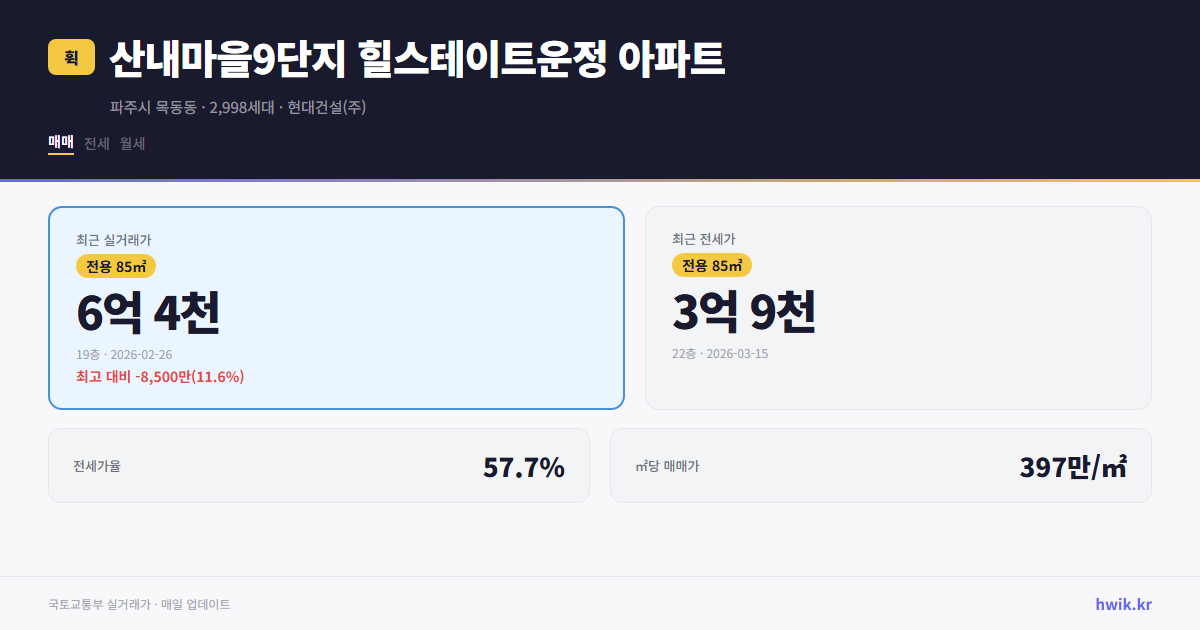Click the hwik.kr site logo
This screenshot has height=630, width=1200.
pos(1123,604)
